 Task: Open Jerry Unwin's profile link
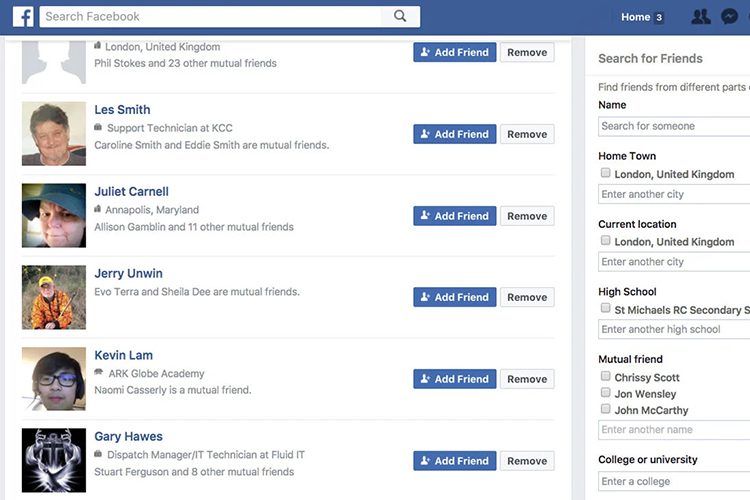pos(128,273)
